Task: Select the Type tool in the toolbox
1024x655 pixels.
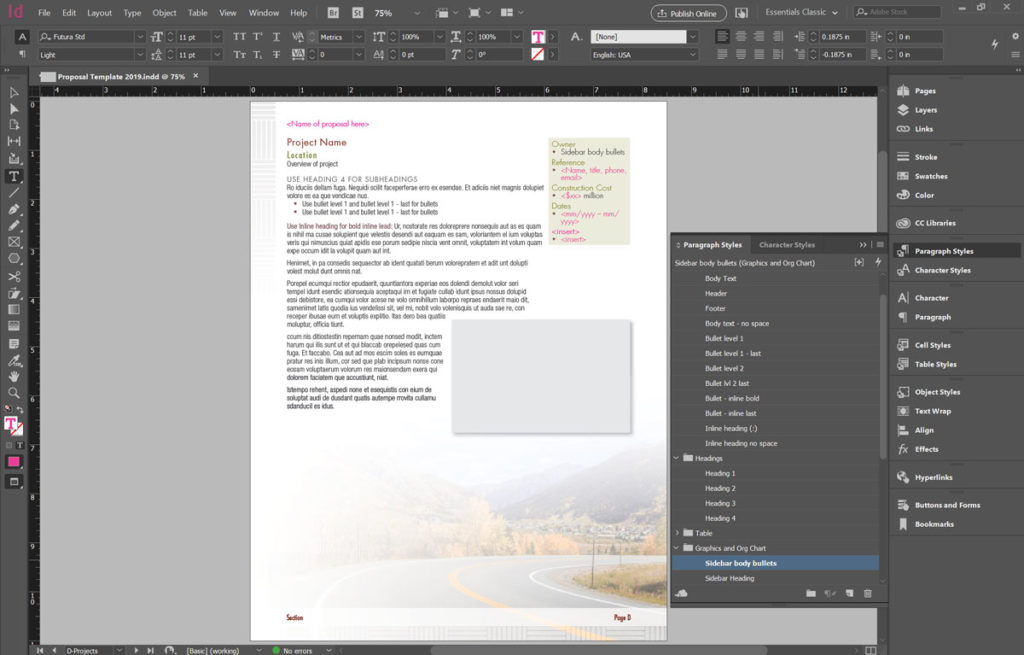Action: [x=14, y=176]
